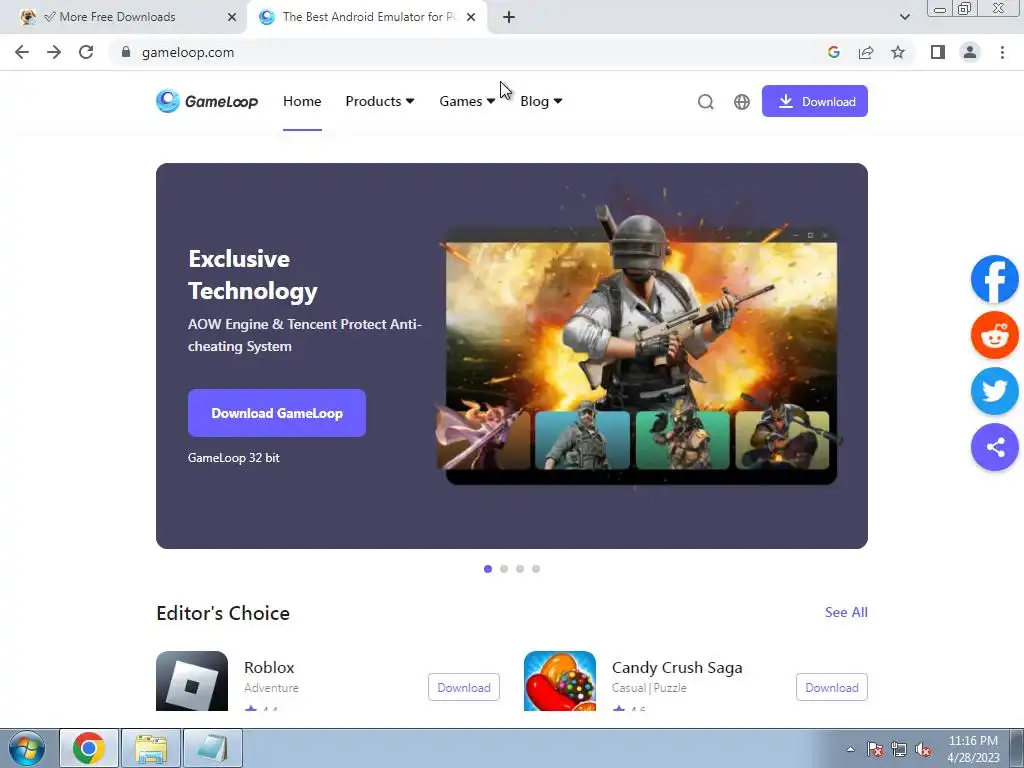
Task: Open the Chrome three-dot menu
Action: [1002, 52]
